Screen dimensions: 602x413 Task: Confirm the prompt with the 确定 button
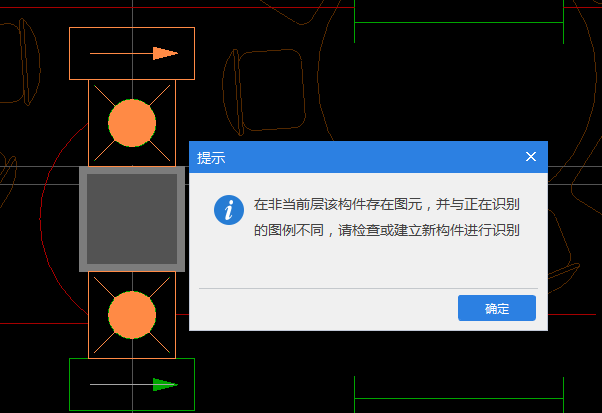[496, 308]
